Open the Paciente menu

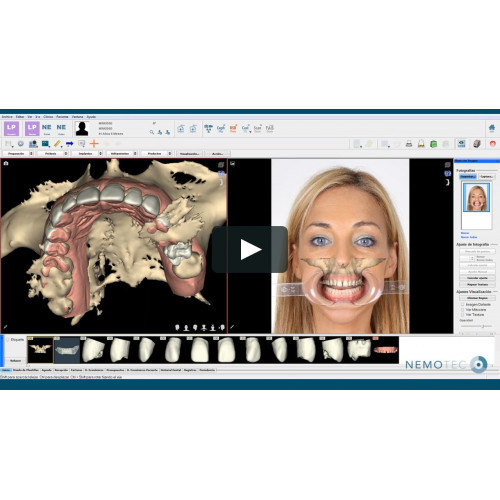pos(62,117)
